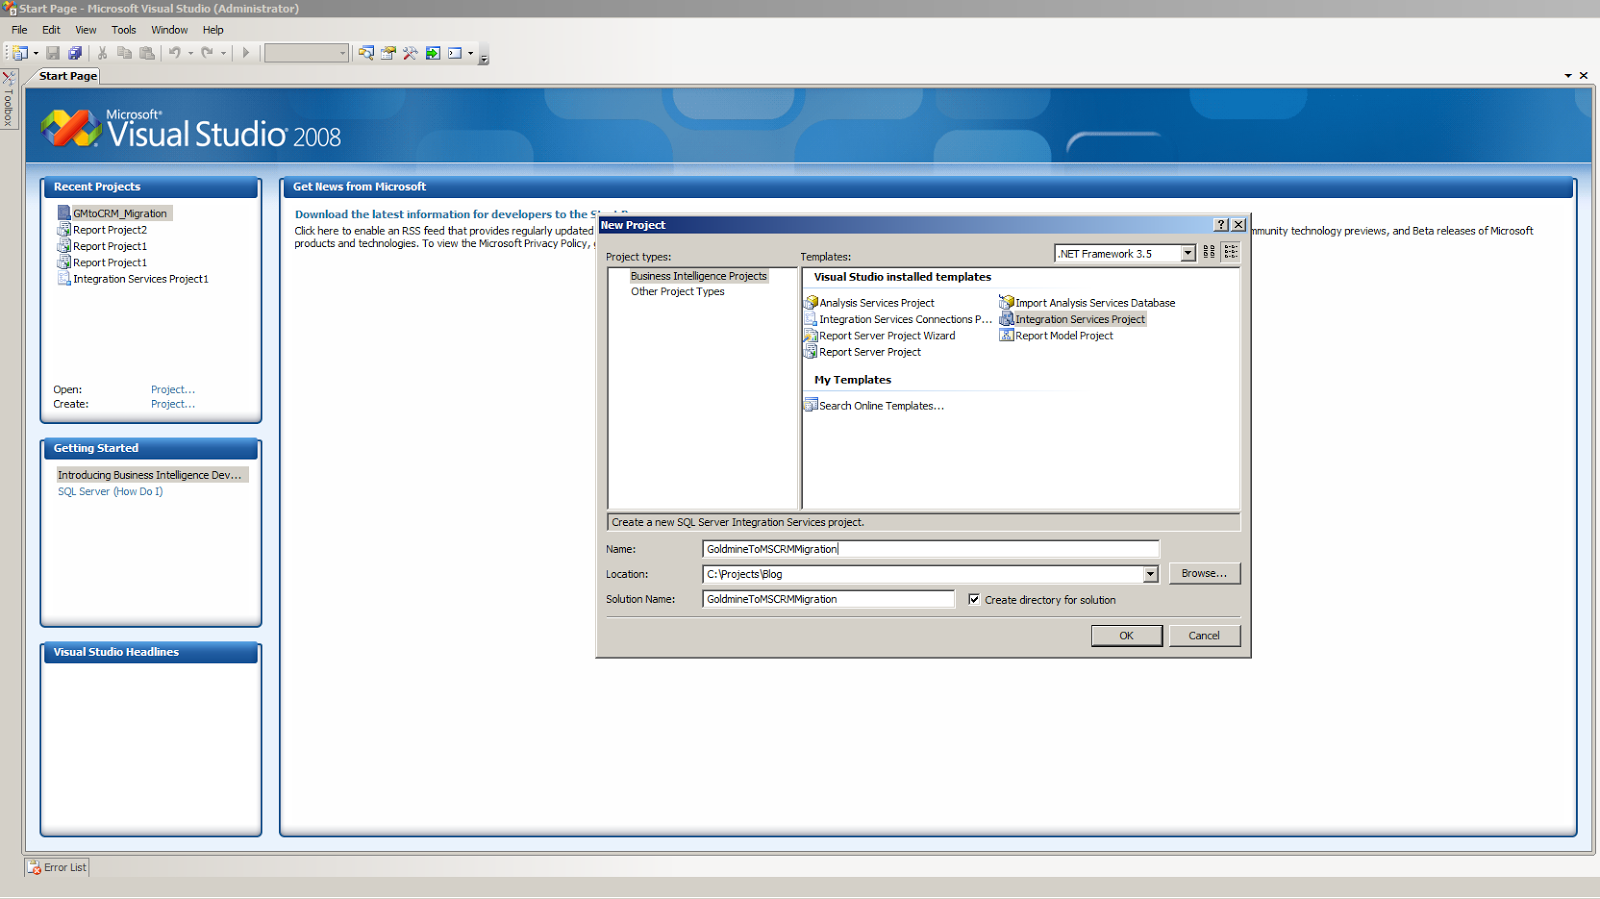1600x899 pixels.
Task: Click the Start Debugging play icon
Action: 246,53
